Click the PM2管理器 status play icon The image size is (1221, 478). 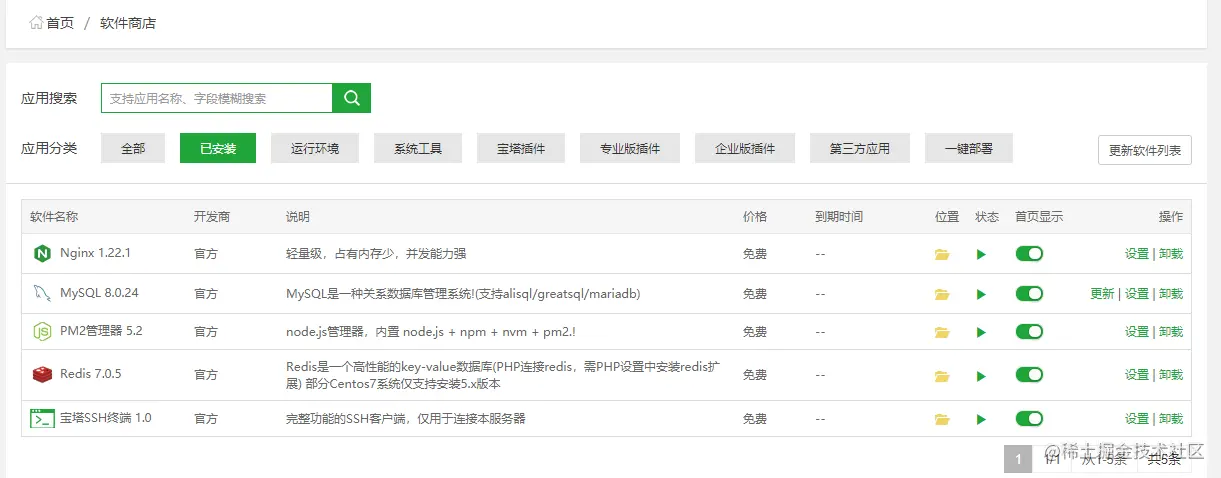coord(981,332)
